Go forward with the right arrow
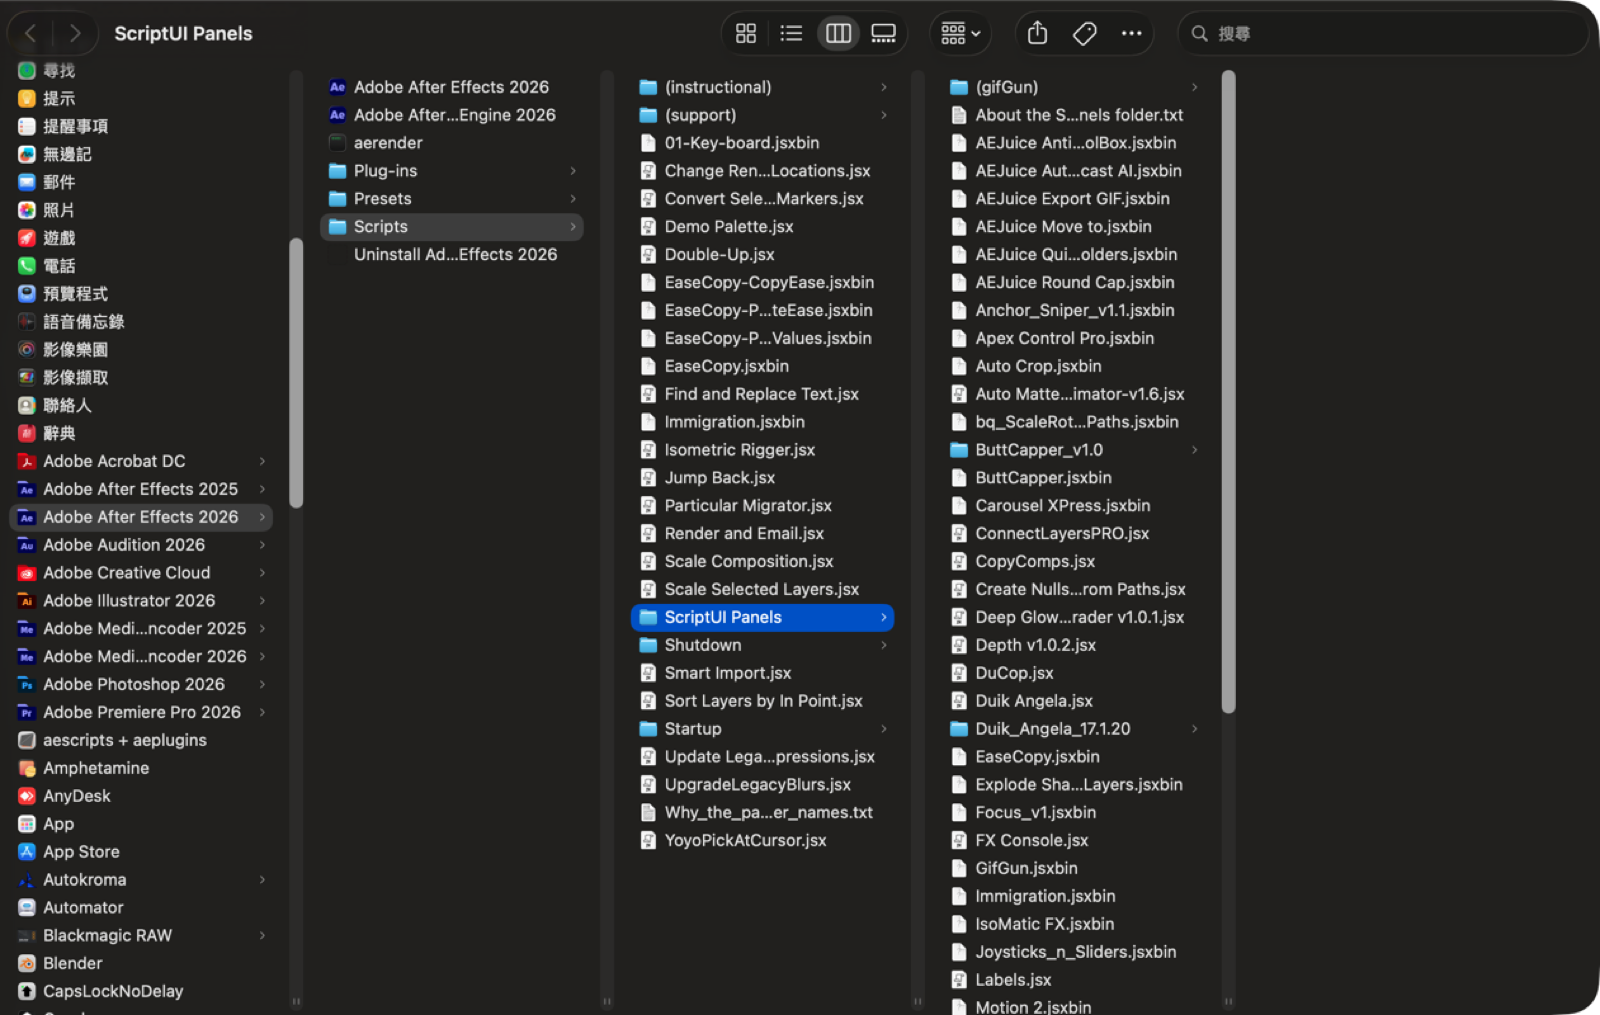1600x1015 pixels. 75,34
